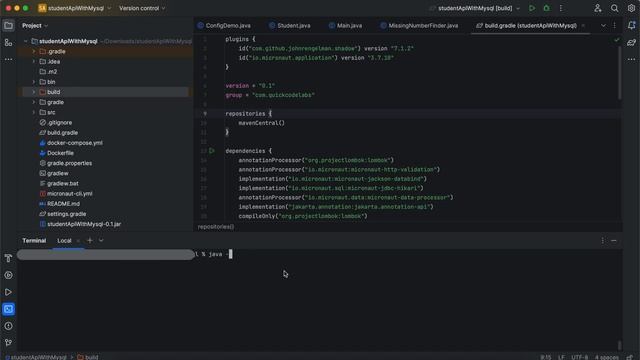Open gradle.properties file
Screen dimensions: 640x360
point(69,163)
